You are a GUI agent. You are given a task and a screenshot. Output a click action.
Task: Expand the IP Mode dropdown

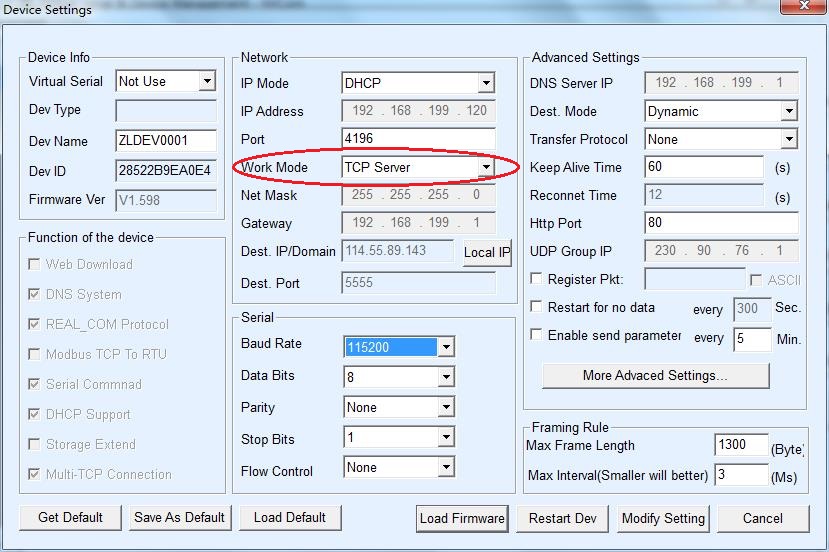[486, 83]
